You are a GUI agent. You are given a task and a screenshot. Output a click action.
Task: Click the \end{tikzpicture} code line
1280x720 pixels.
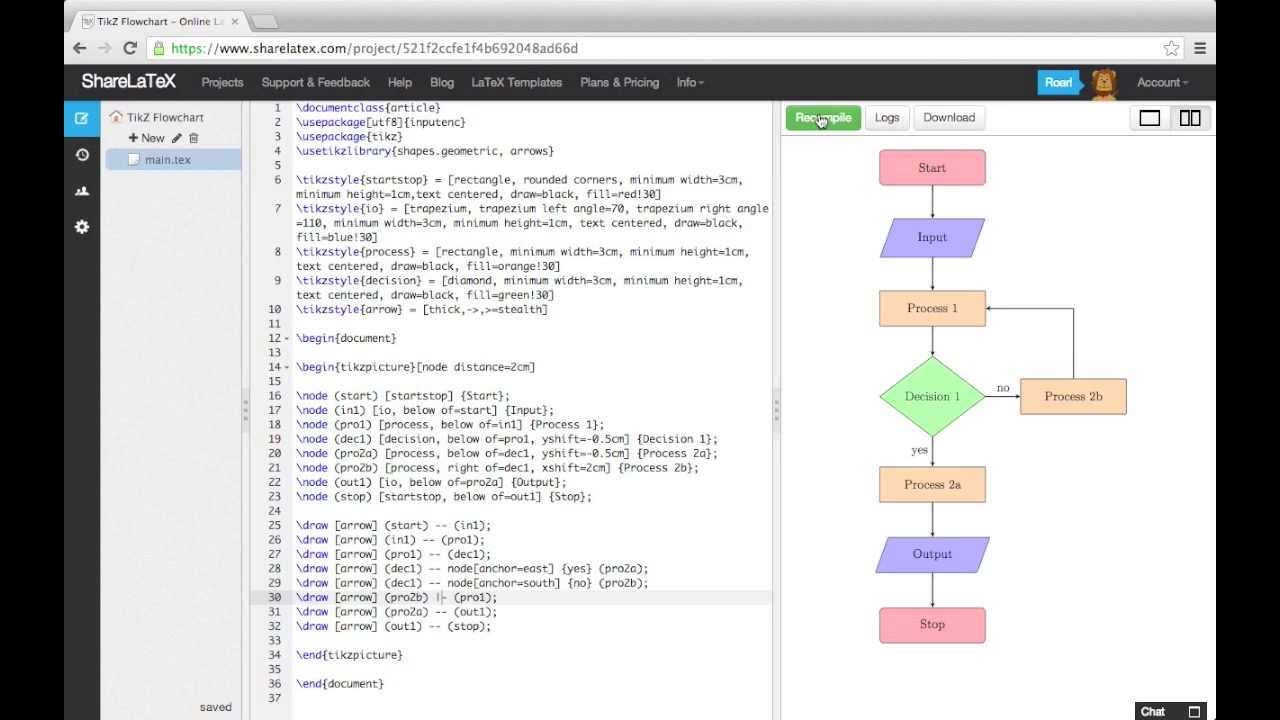(349, 655)
